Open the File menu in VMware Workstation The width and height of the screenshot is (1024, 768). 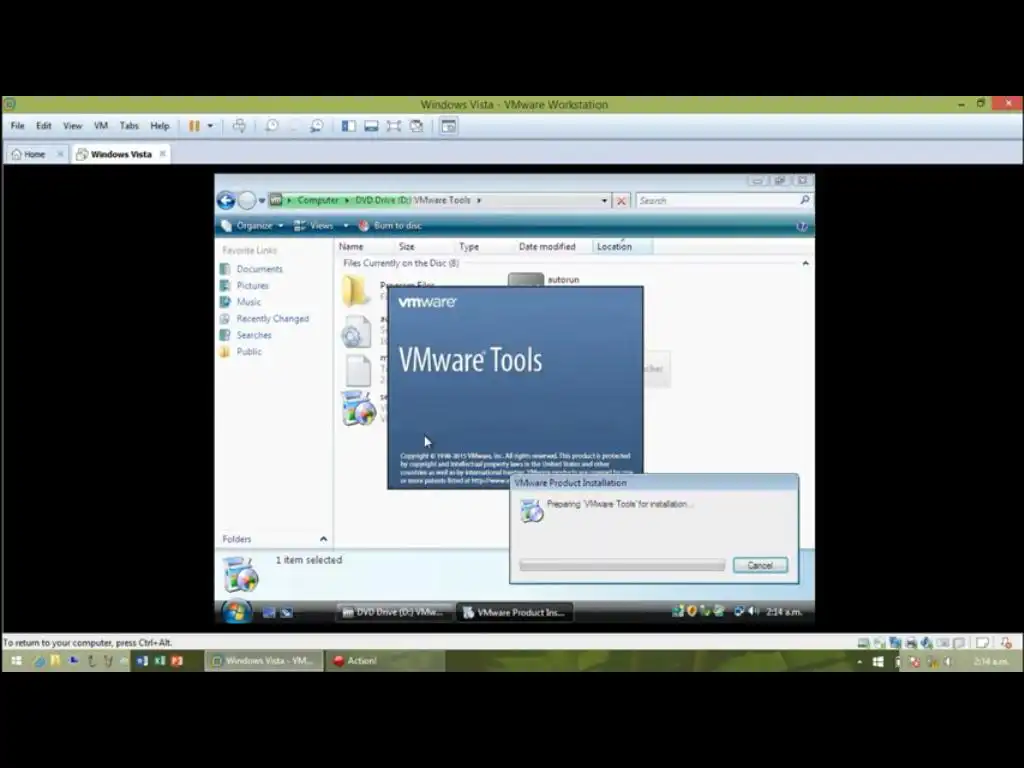18,125
